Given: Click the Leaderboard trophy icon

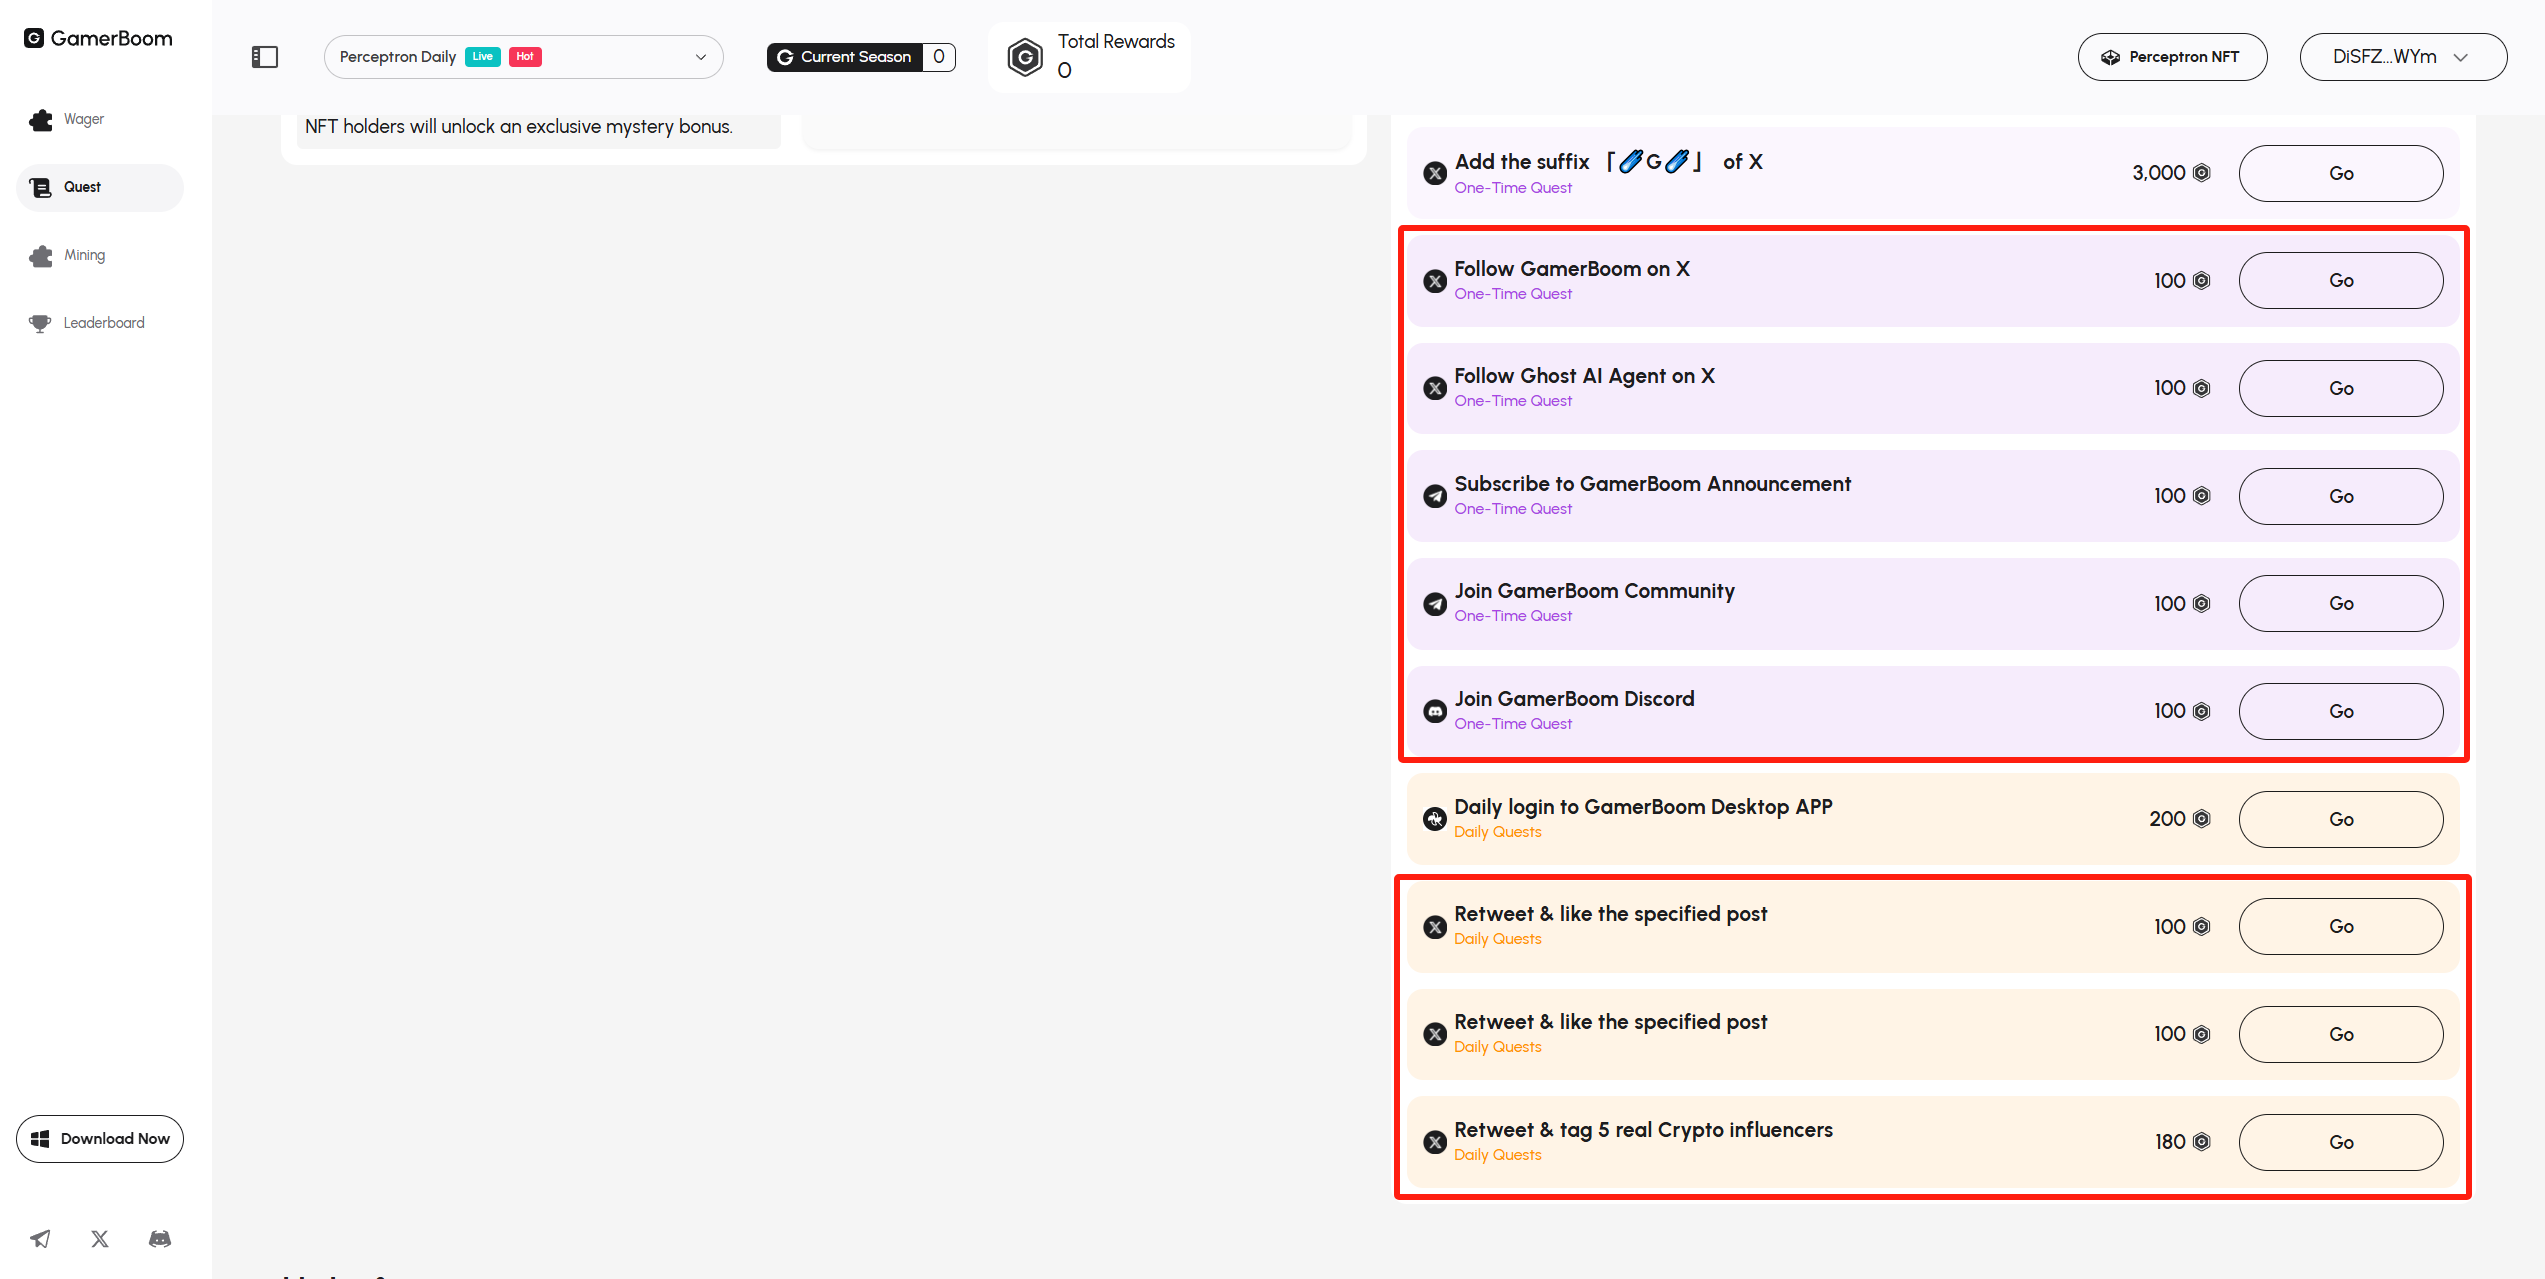Looking at the screenshot, I should point(40,323).
